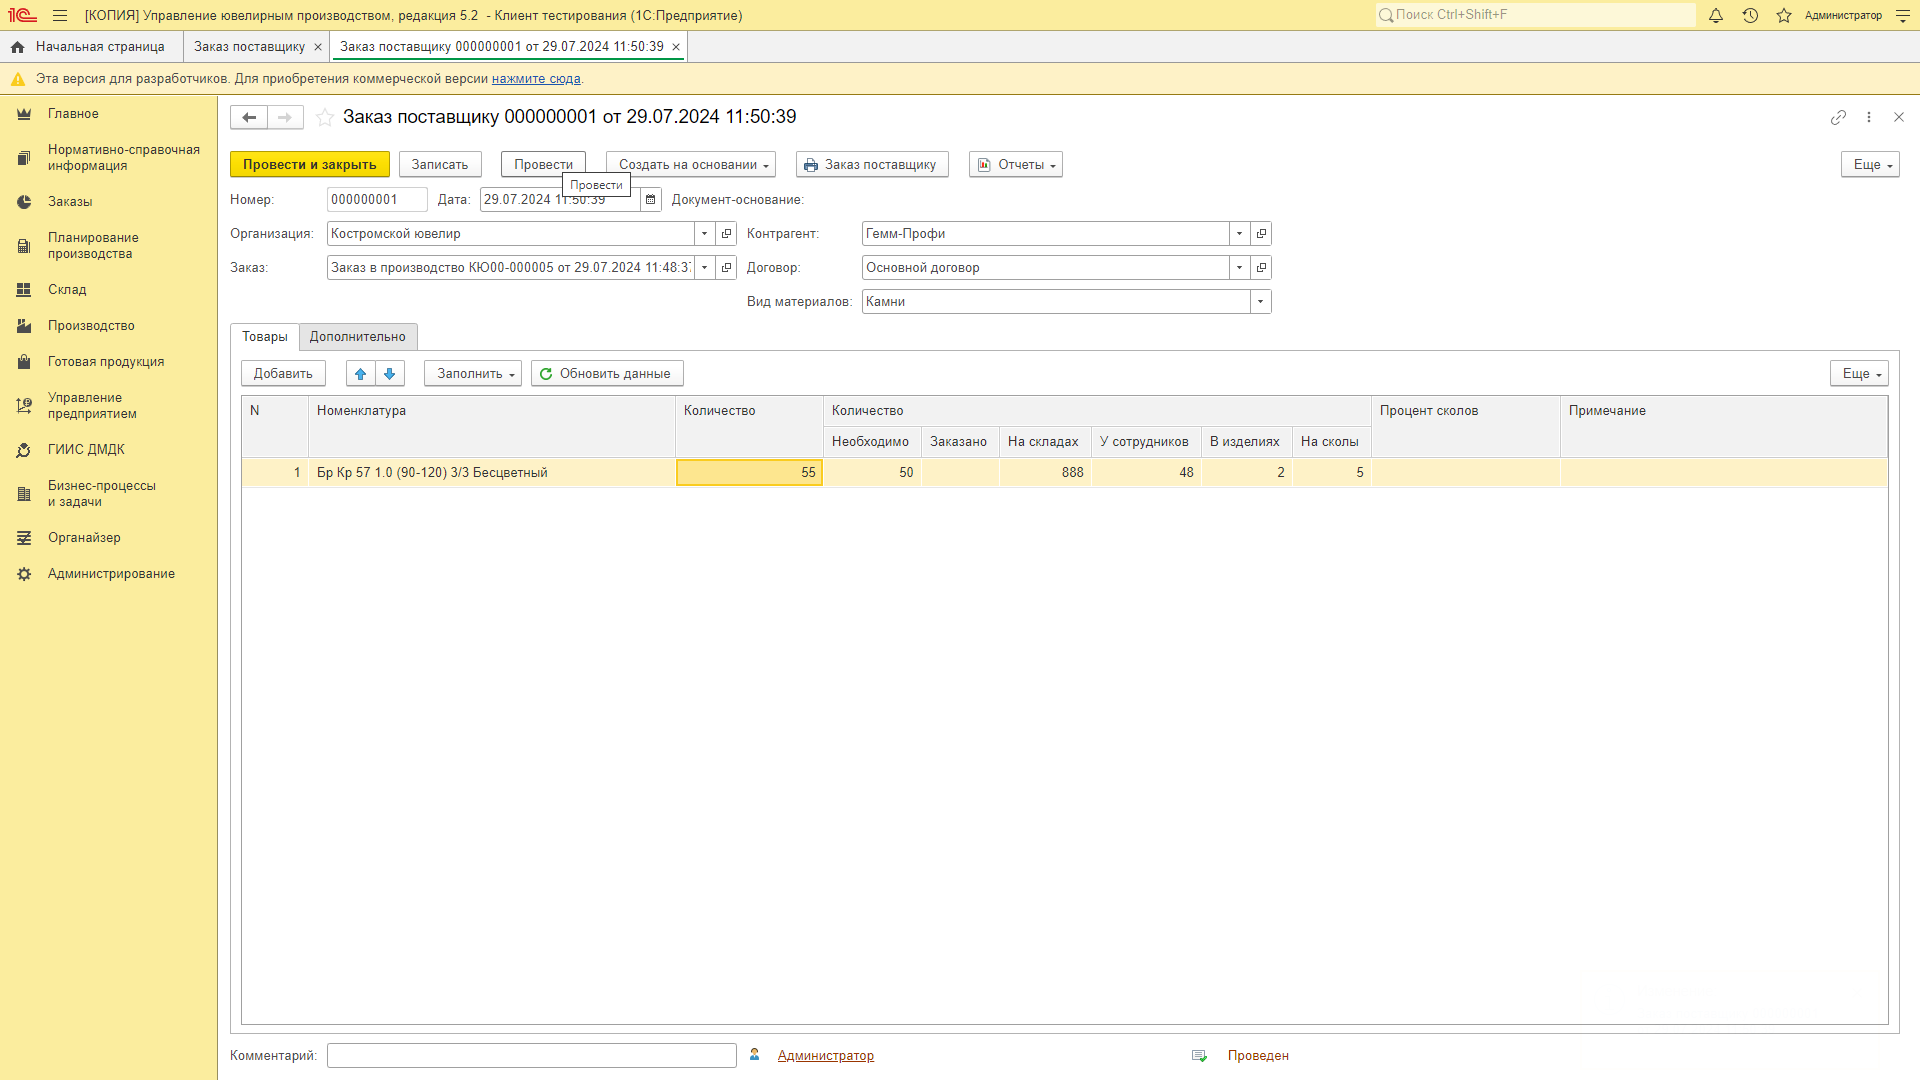The height and width of the screenshot is (1080, 1920).
Task: Expand the Вид материалов dropdown arrow
Action: coord(1260,302)
